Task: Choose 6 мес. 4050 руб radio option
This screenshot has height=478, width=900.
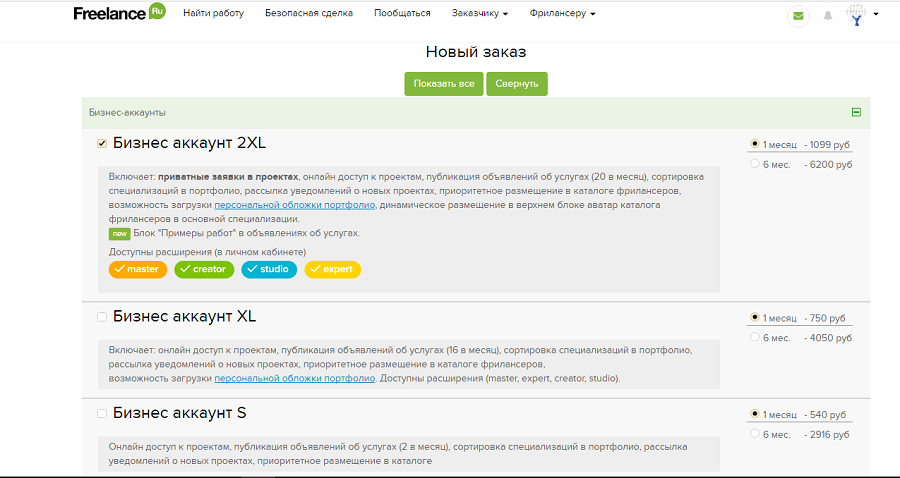Action: click(755, 338)
